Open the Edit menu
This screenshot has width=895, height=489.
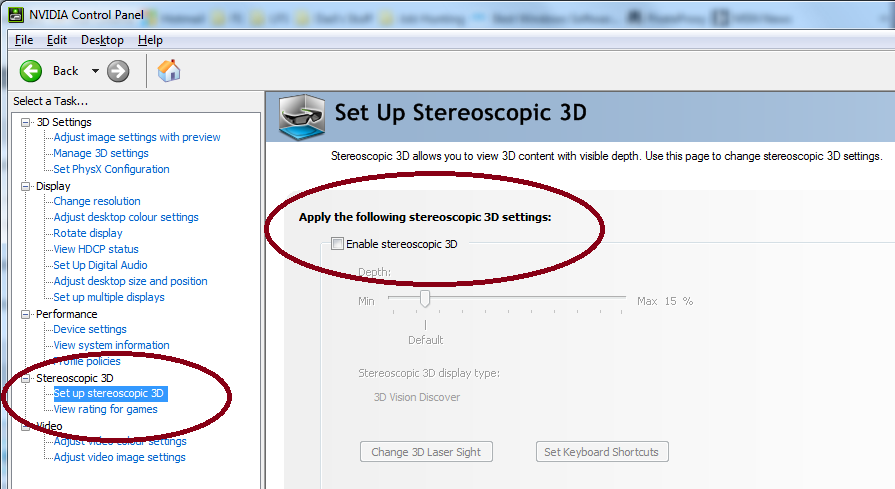click(57, 40)
